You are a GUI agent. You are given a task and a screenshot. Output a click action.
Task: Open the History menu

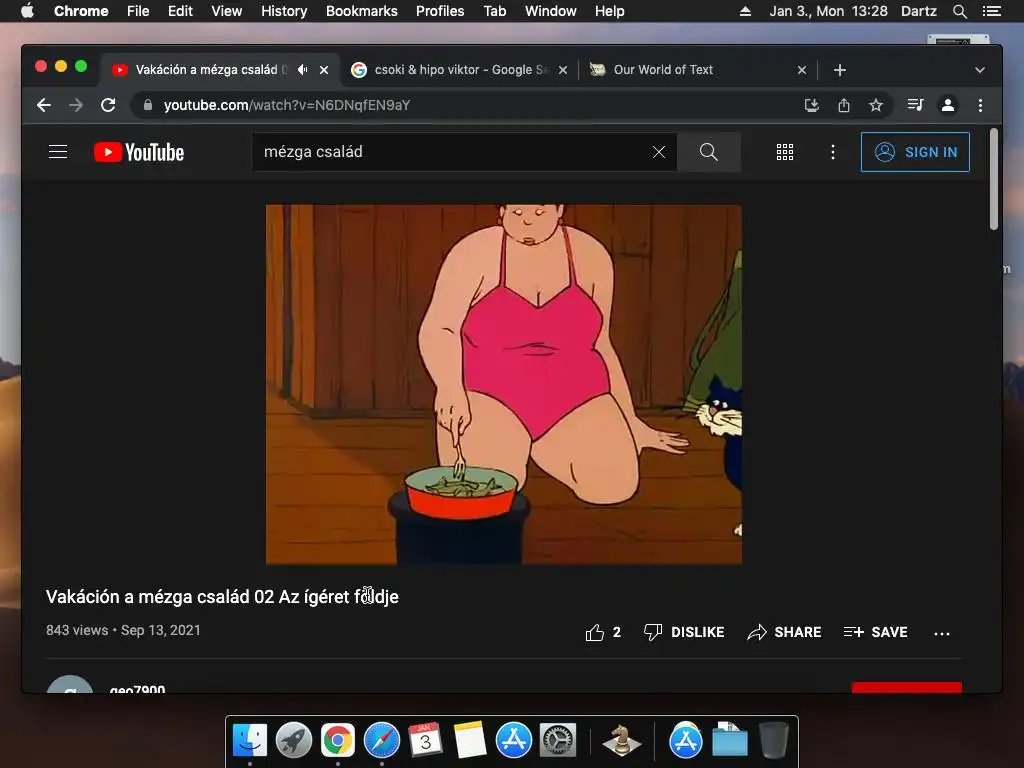pos(284,11)
